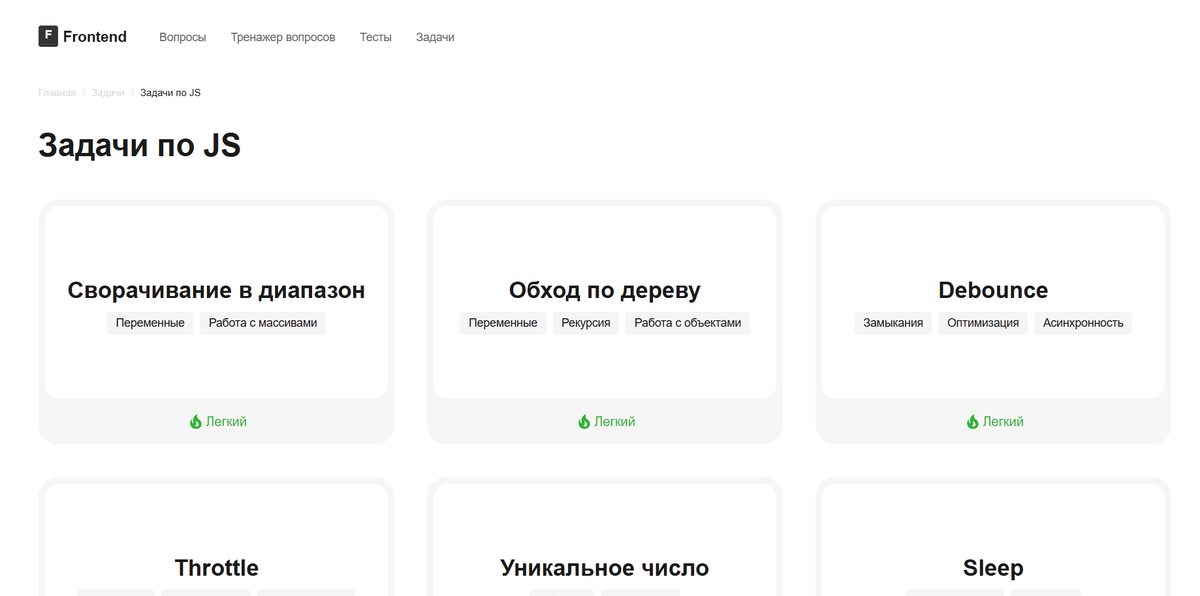Screen dimensions: 1200x596
Task: Click the flame icon under Сворачивание в диапазон
Action: (x=196, y=422)
